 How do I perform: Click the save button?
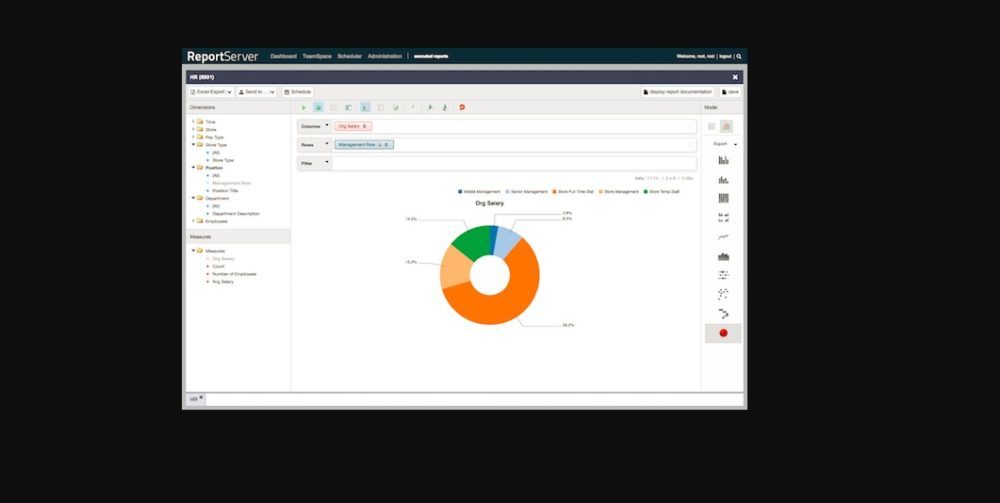[730, 91]
